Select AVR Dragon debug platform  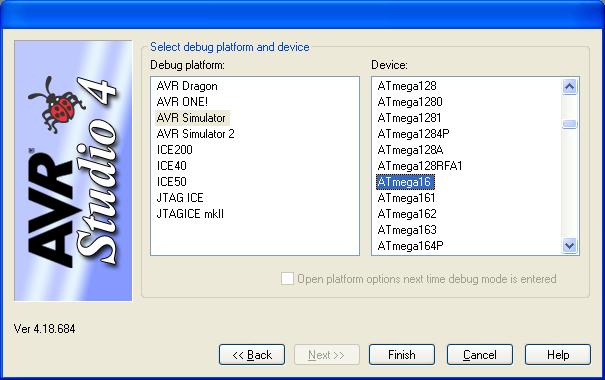pos(187,86)
